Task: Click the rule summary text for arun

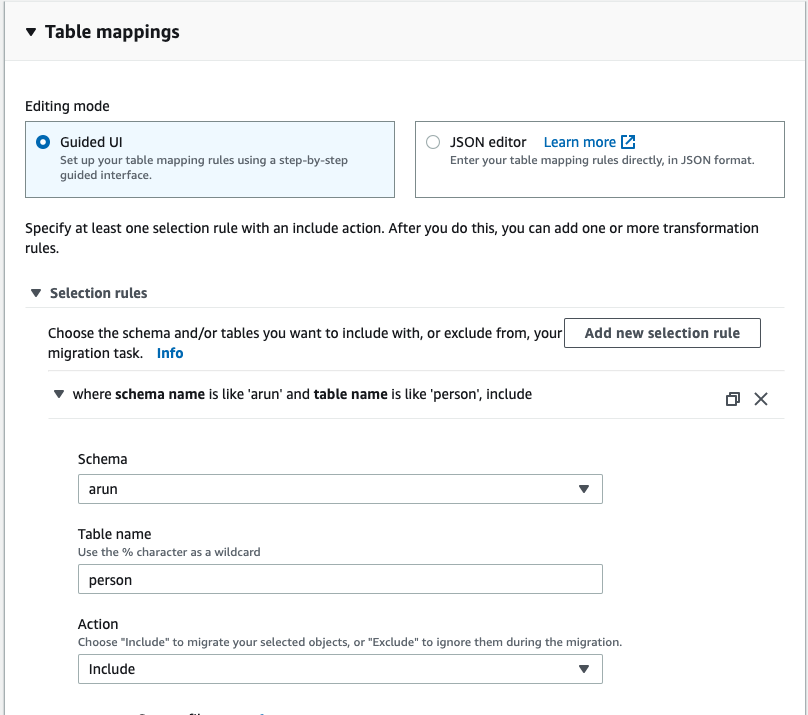Action: tap(302, 394)
